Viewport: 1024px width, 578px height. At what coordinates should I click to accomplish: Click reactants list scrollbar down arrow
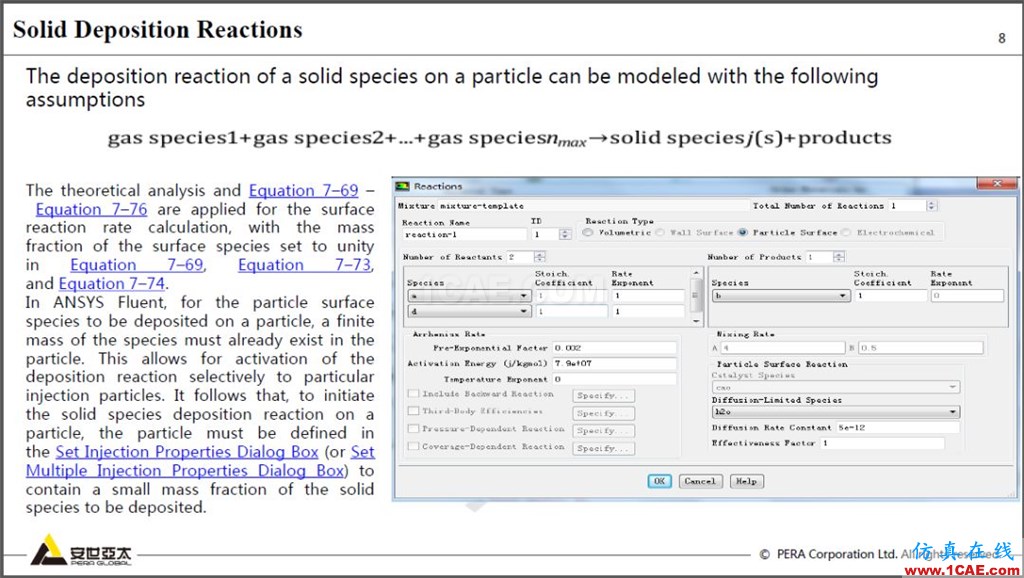(x=696, y=321)
